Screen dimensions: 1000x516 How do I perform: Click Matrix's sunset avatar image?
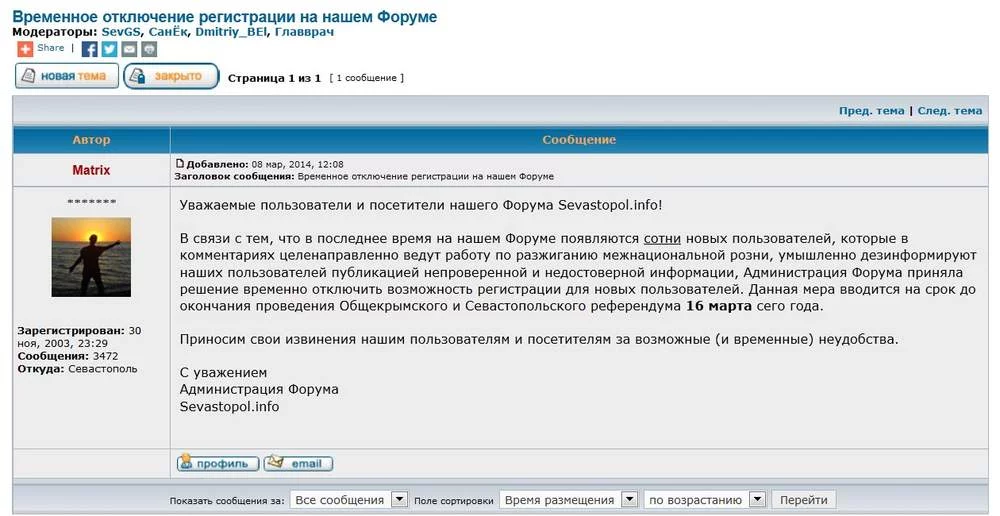[x=91, y=257]
